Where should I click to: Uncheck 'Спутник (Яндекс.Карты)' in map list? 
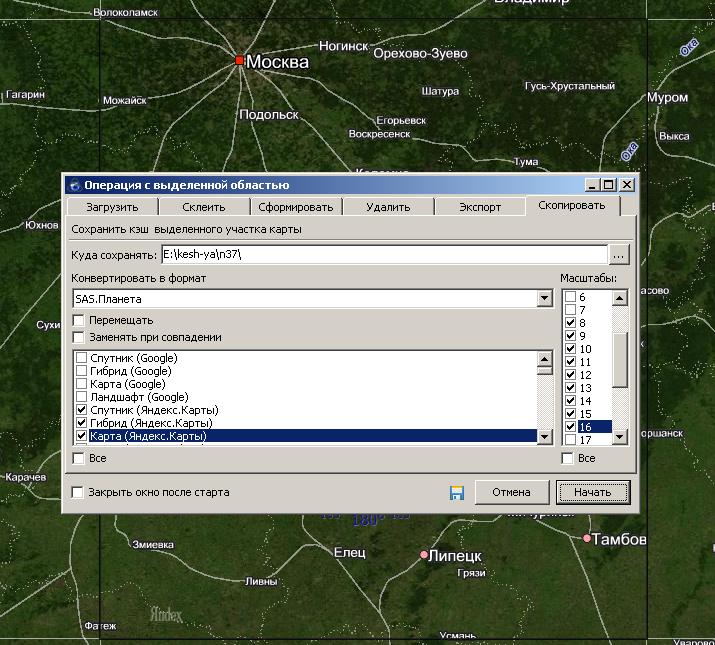click(x=82, y=410)
